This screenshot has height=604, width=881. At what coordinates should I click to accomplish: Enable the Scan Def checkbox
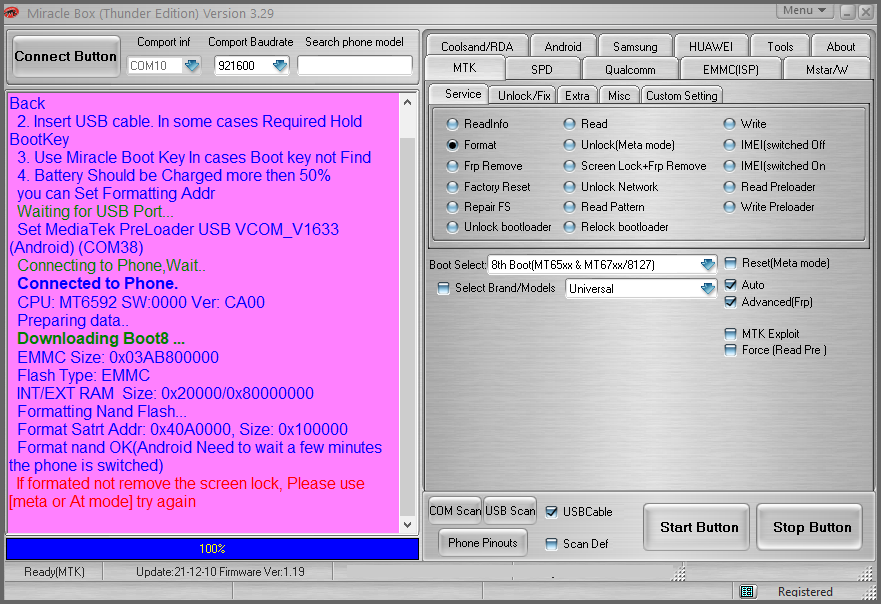pos(552,544)
